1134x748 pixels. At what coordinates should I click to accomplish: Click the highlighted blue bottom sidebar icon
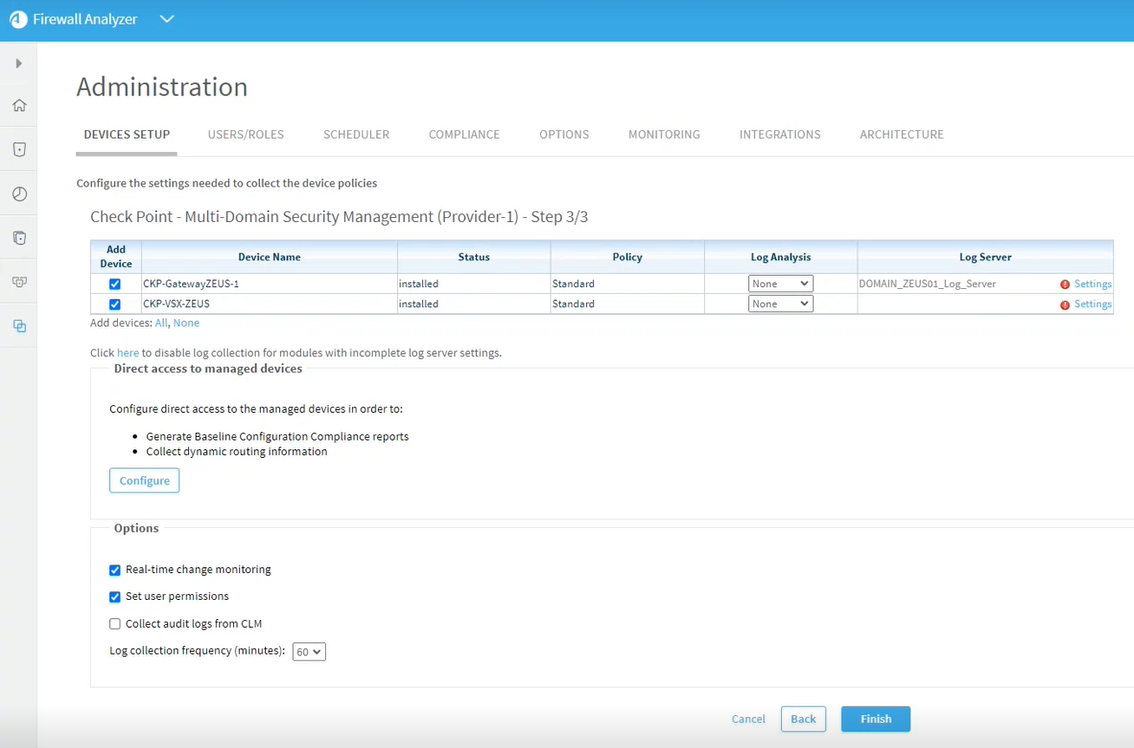click(19, 326)
